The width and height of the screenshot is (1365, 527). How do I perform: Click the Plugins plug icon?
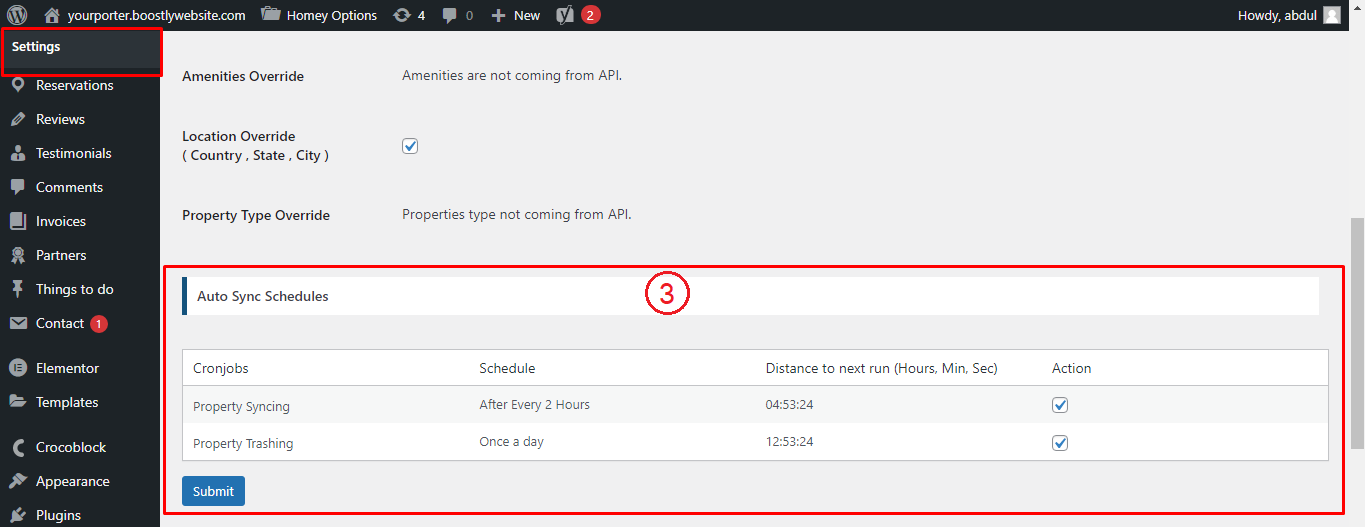(17, 515)
